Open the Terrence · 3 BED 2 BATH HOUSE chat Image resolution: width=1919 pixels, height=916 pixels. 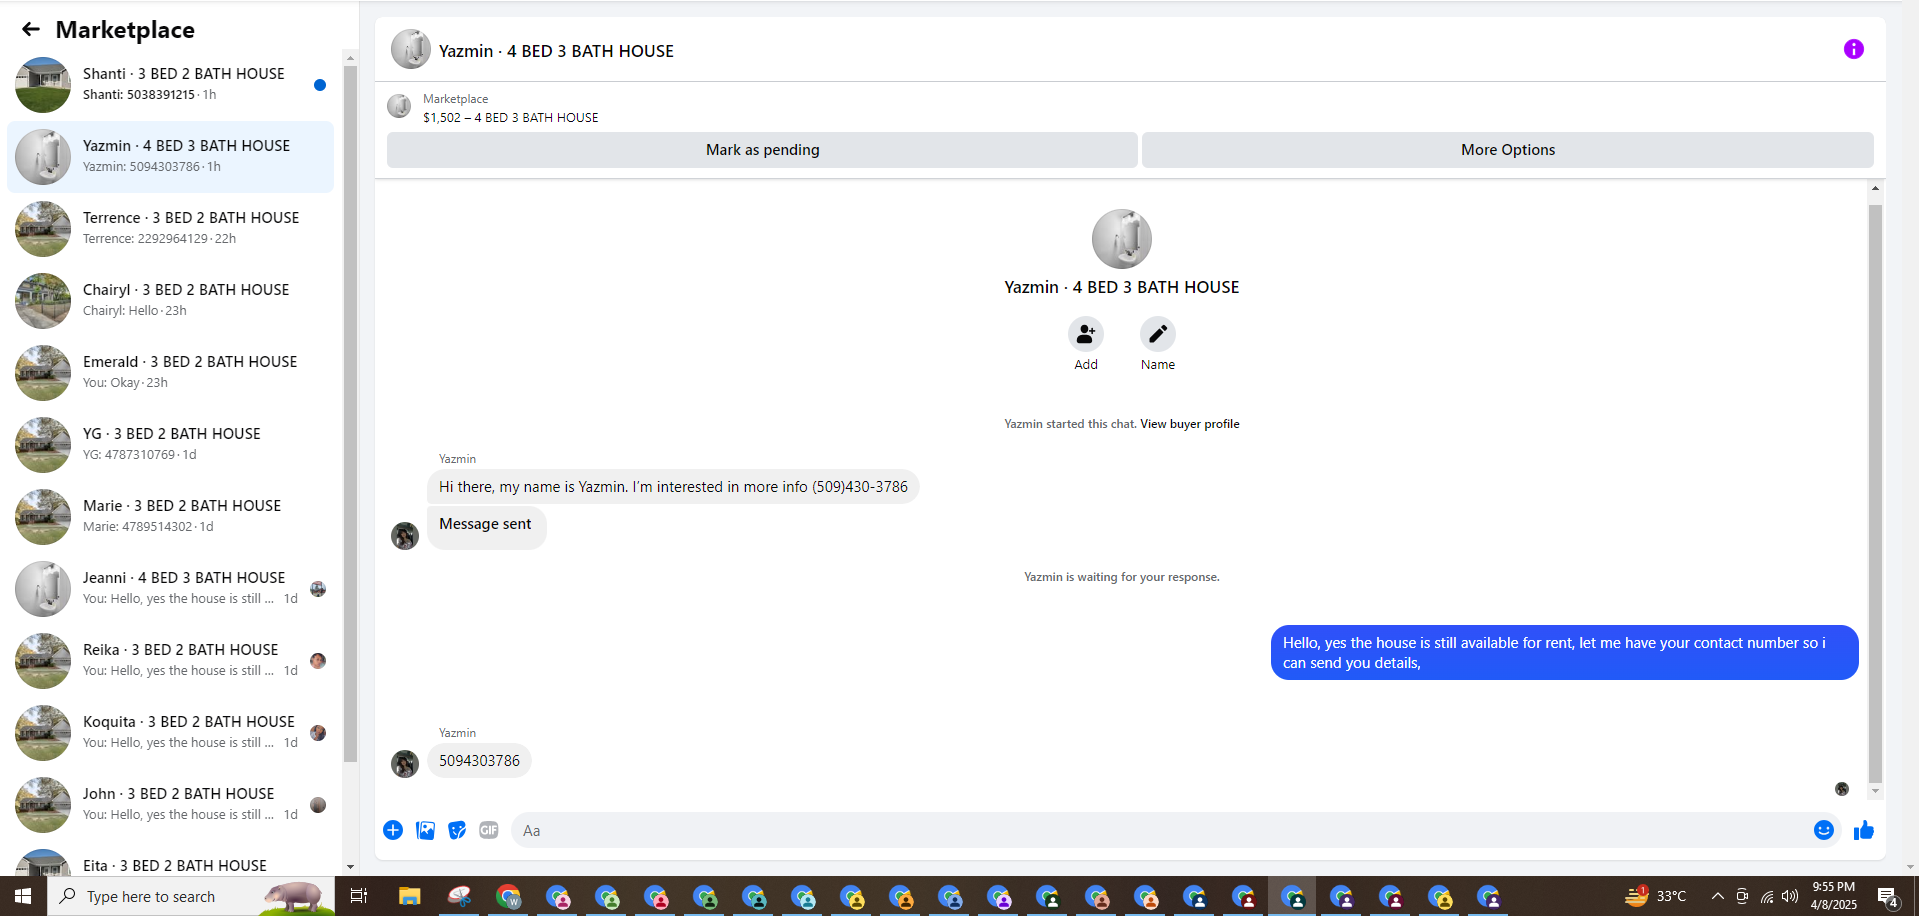click(171, 229)
